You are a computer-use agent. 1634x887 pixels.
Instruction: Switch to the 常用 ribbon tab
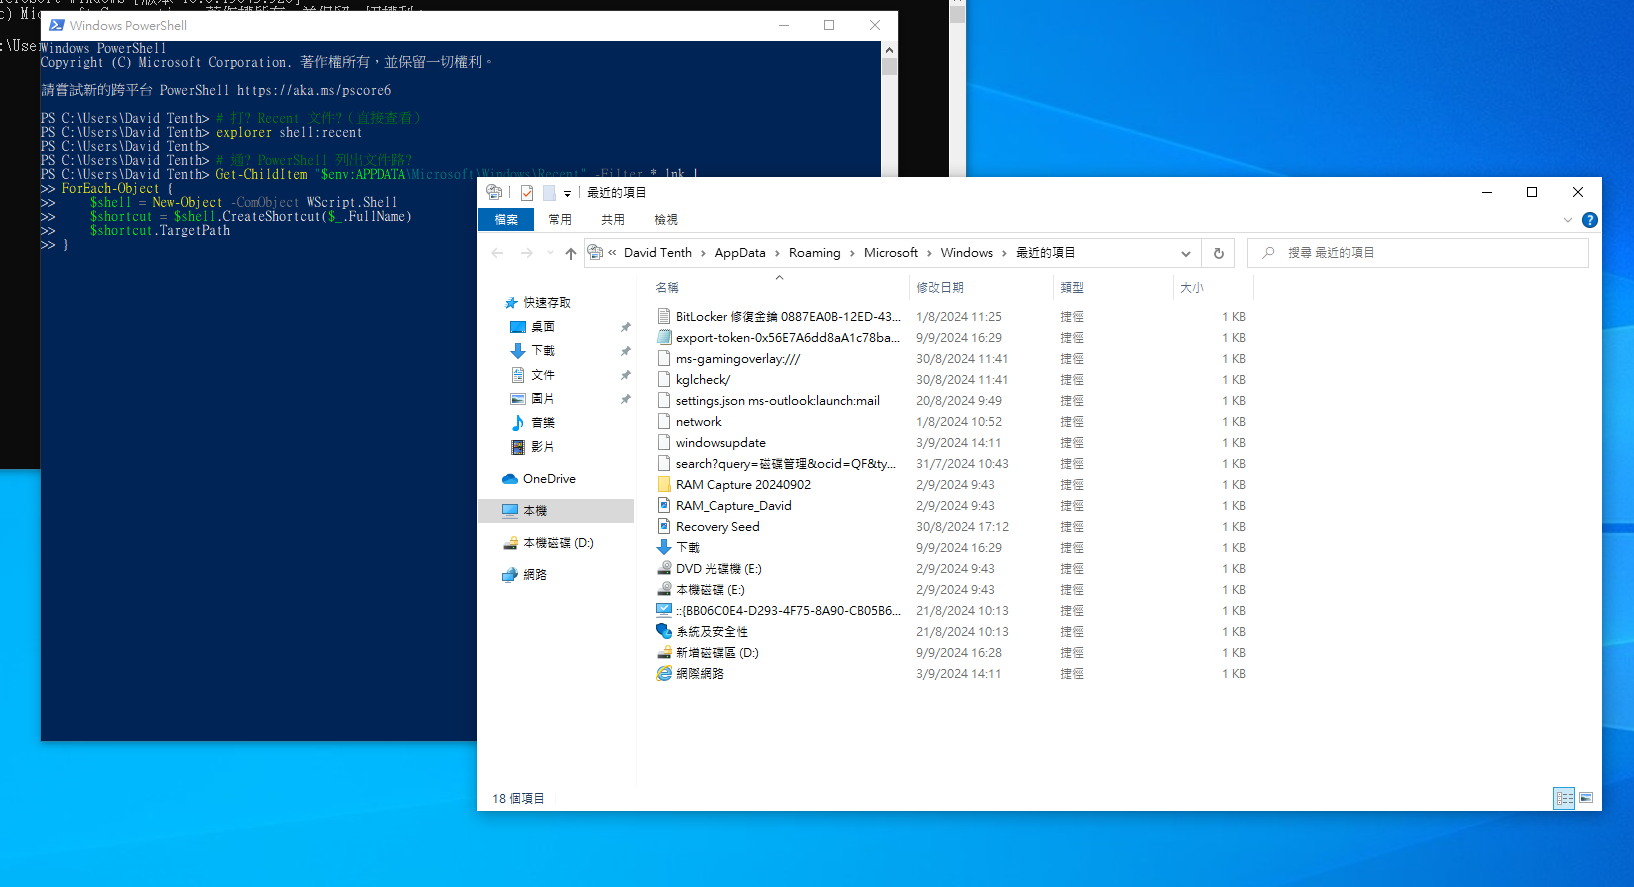560,220
